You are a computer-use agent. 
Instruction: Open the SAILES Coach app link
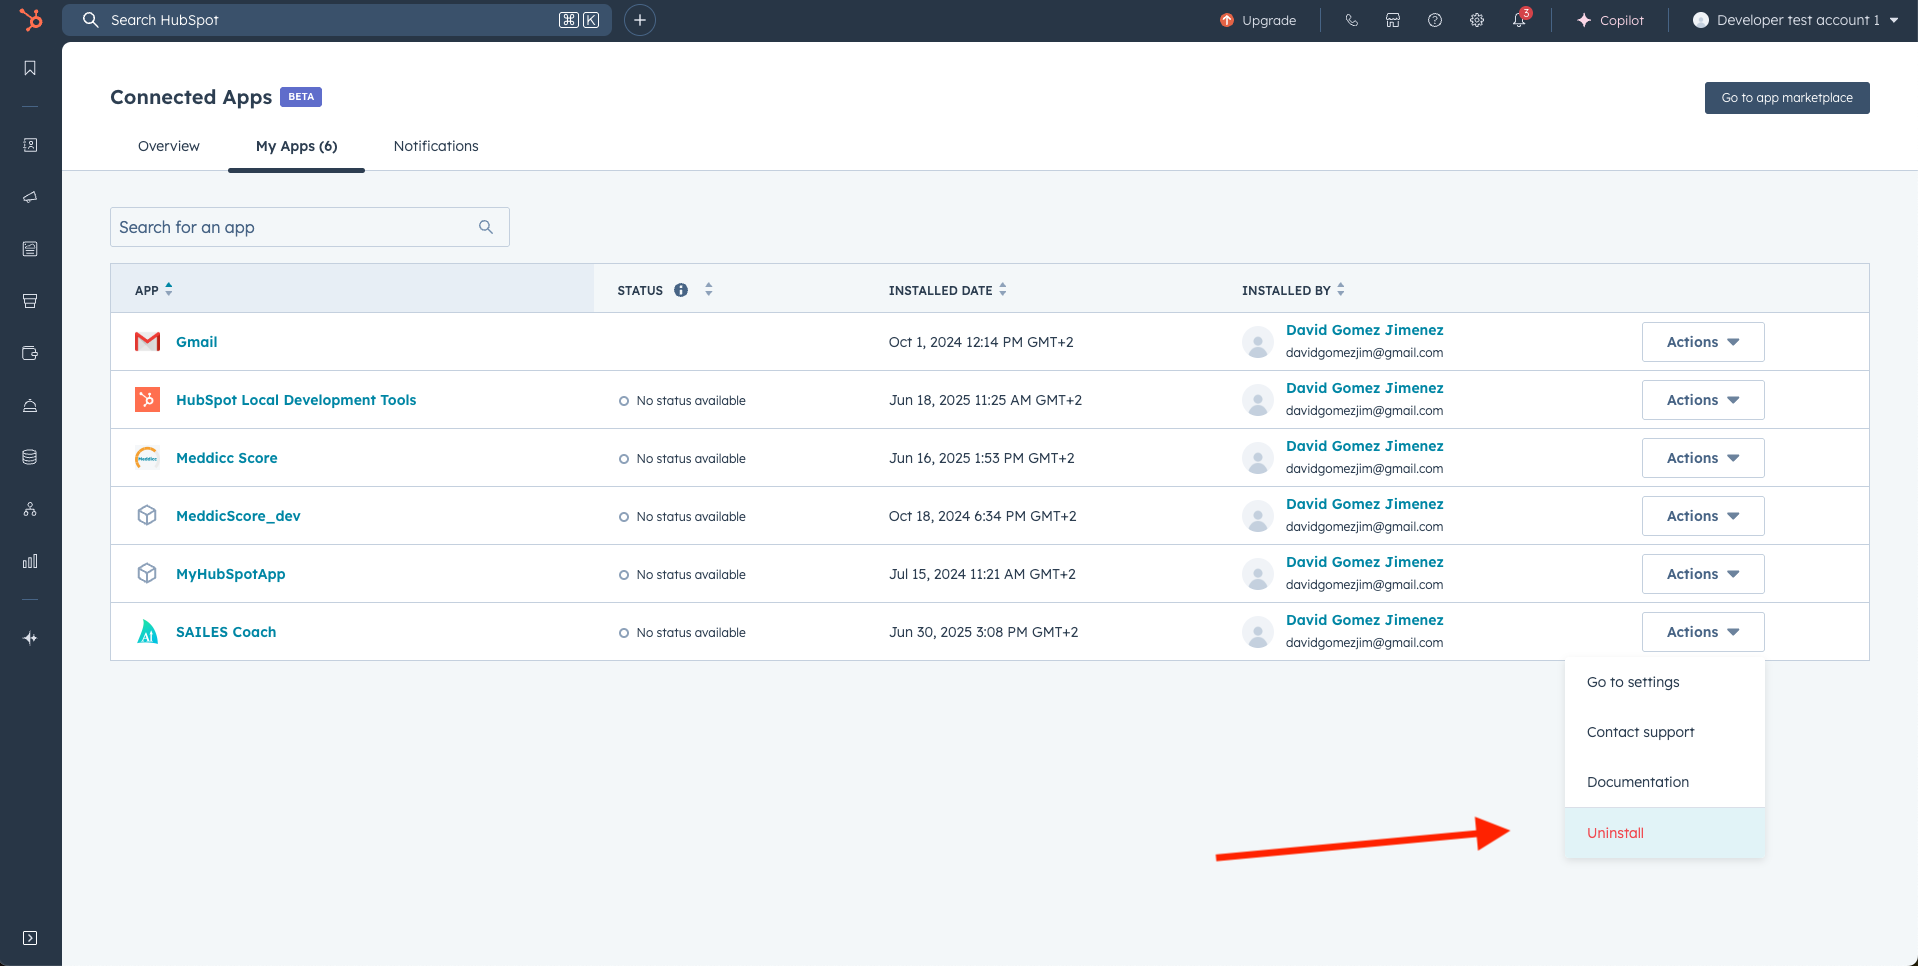pyautogui.click(x=226, y=632)
